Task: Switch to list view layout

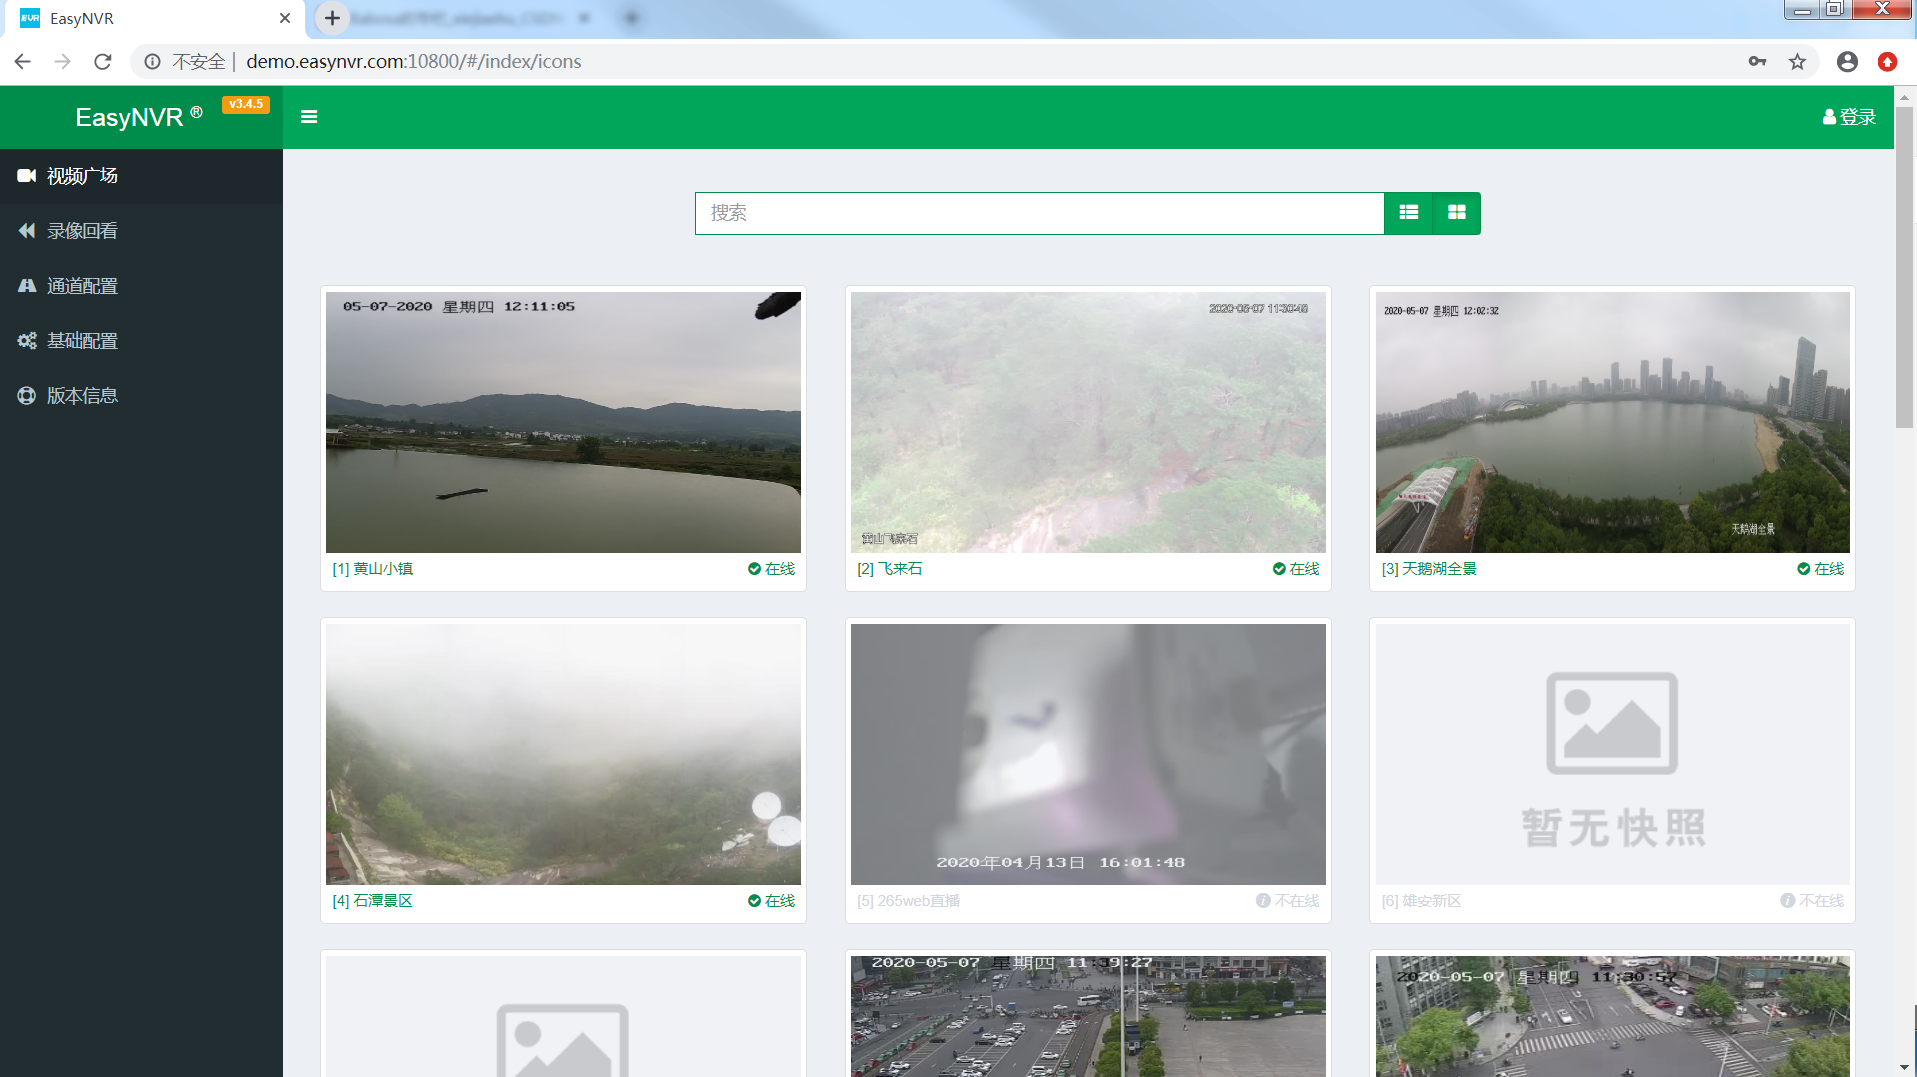Action: point(1409,213)
